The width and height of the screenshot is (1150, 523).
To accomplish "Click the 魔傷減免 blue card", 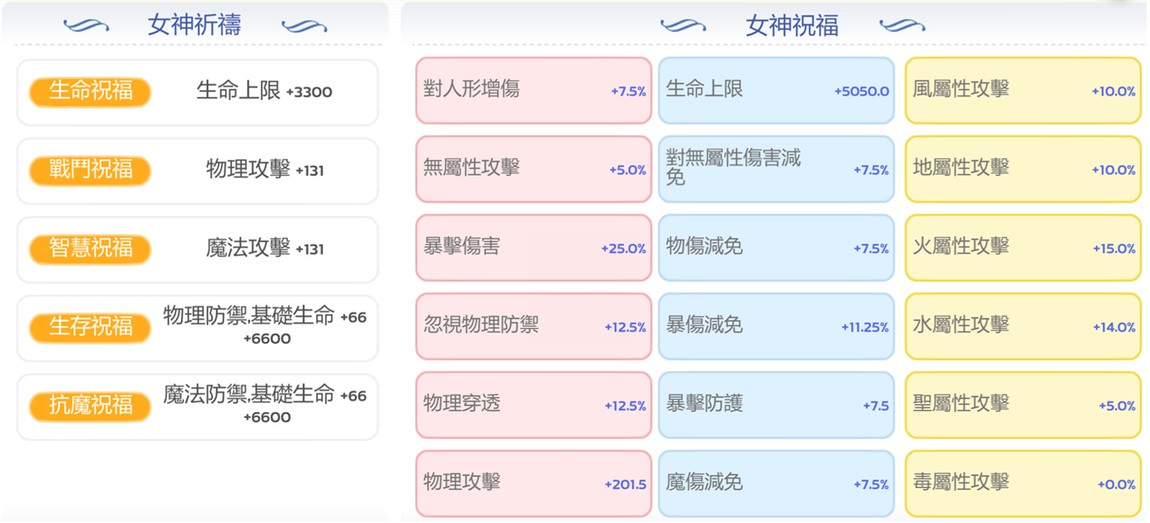I will point(776,483).
